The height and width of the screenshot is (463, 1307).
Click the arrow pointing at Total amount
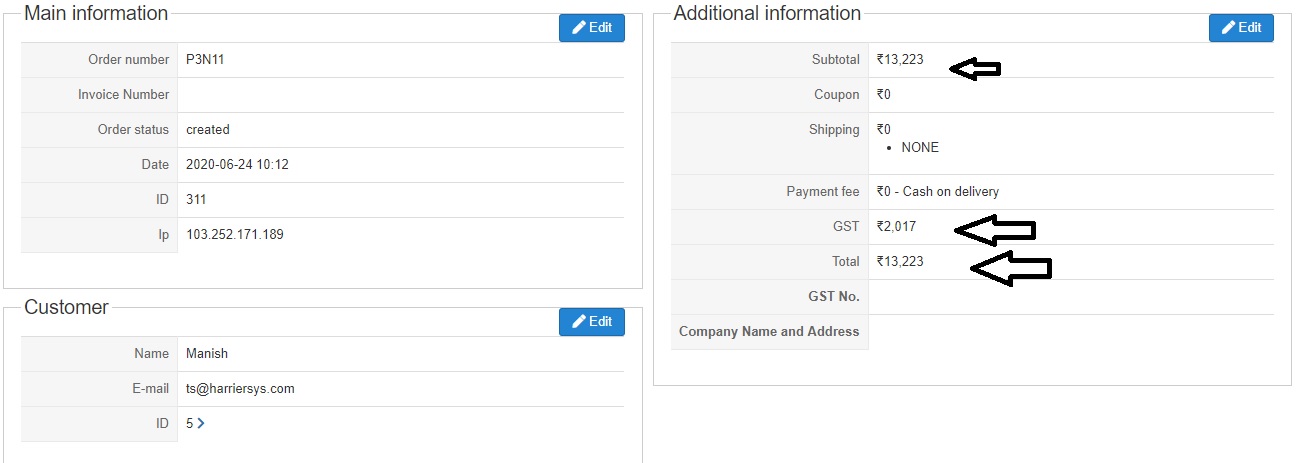point(1011,268)
